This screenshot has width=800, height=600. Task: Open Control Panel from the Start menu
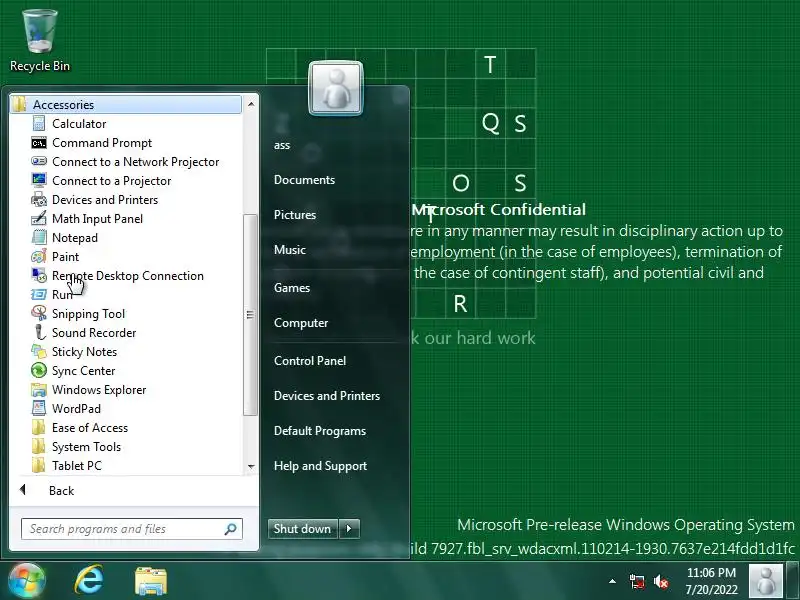pos(310,361)
